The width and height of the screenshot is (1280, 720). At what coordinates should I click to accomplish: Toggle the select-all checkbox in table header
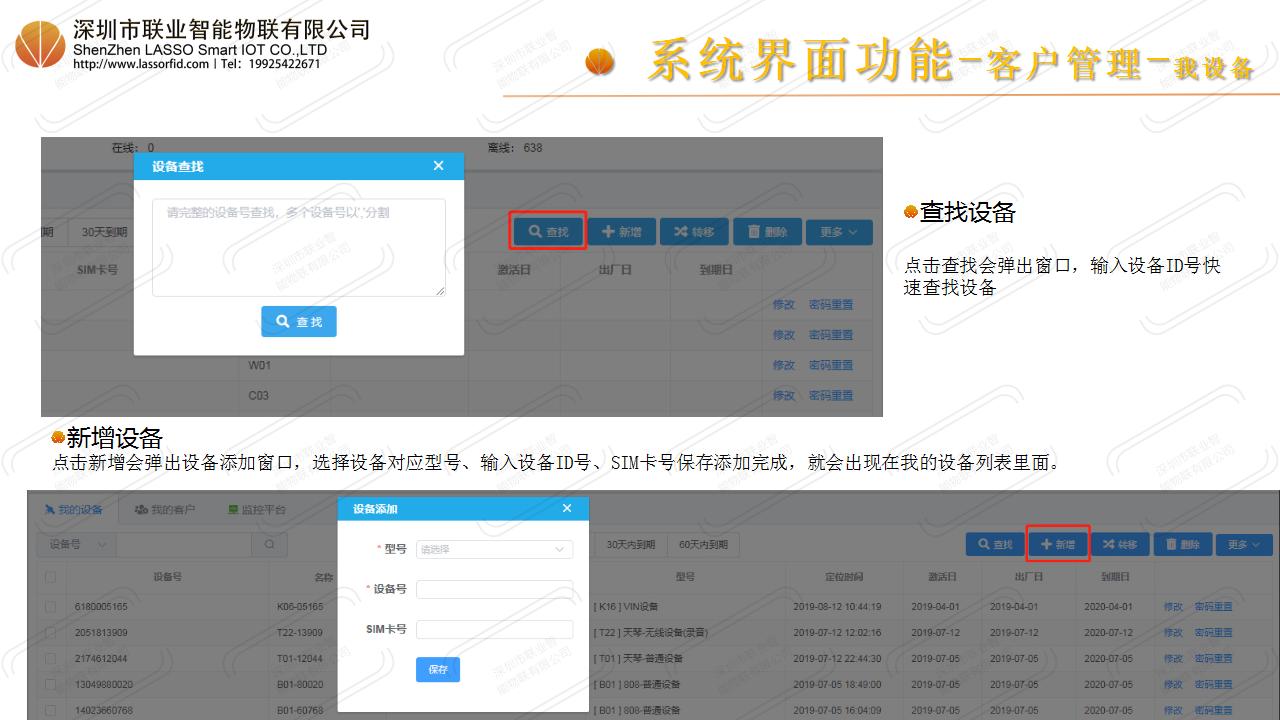tap(50, 577)
